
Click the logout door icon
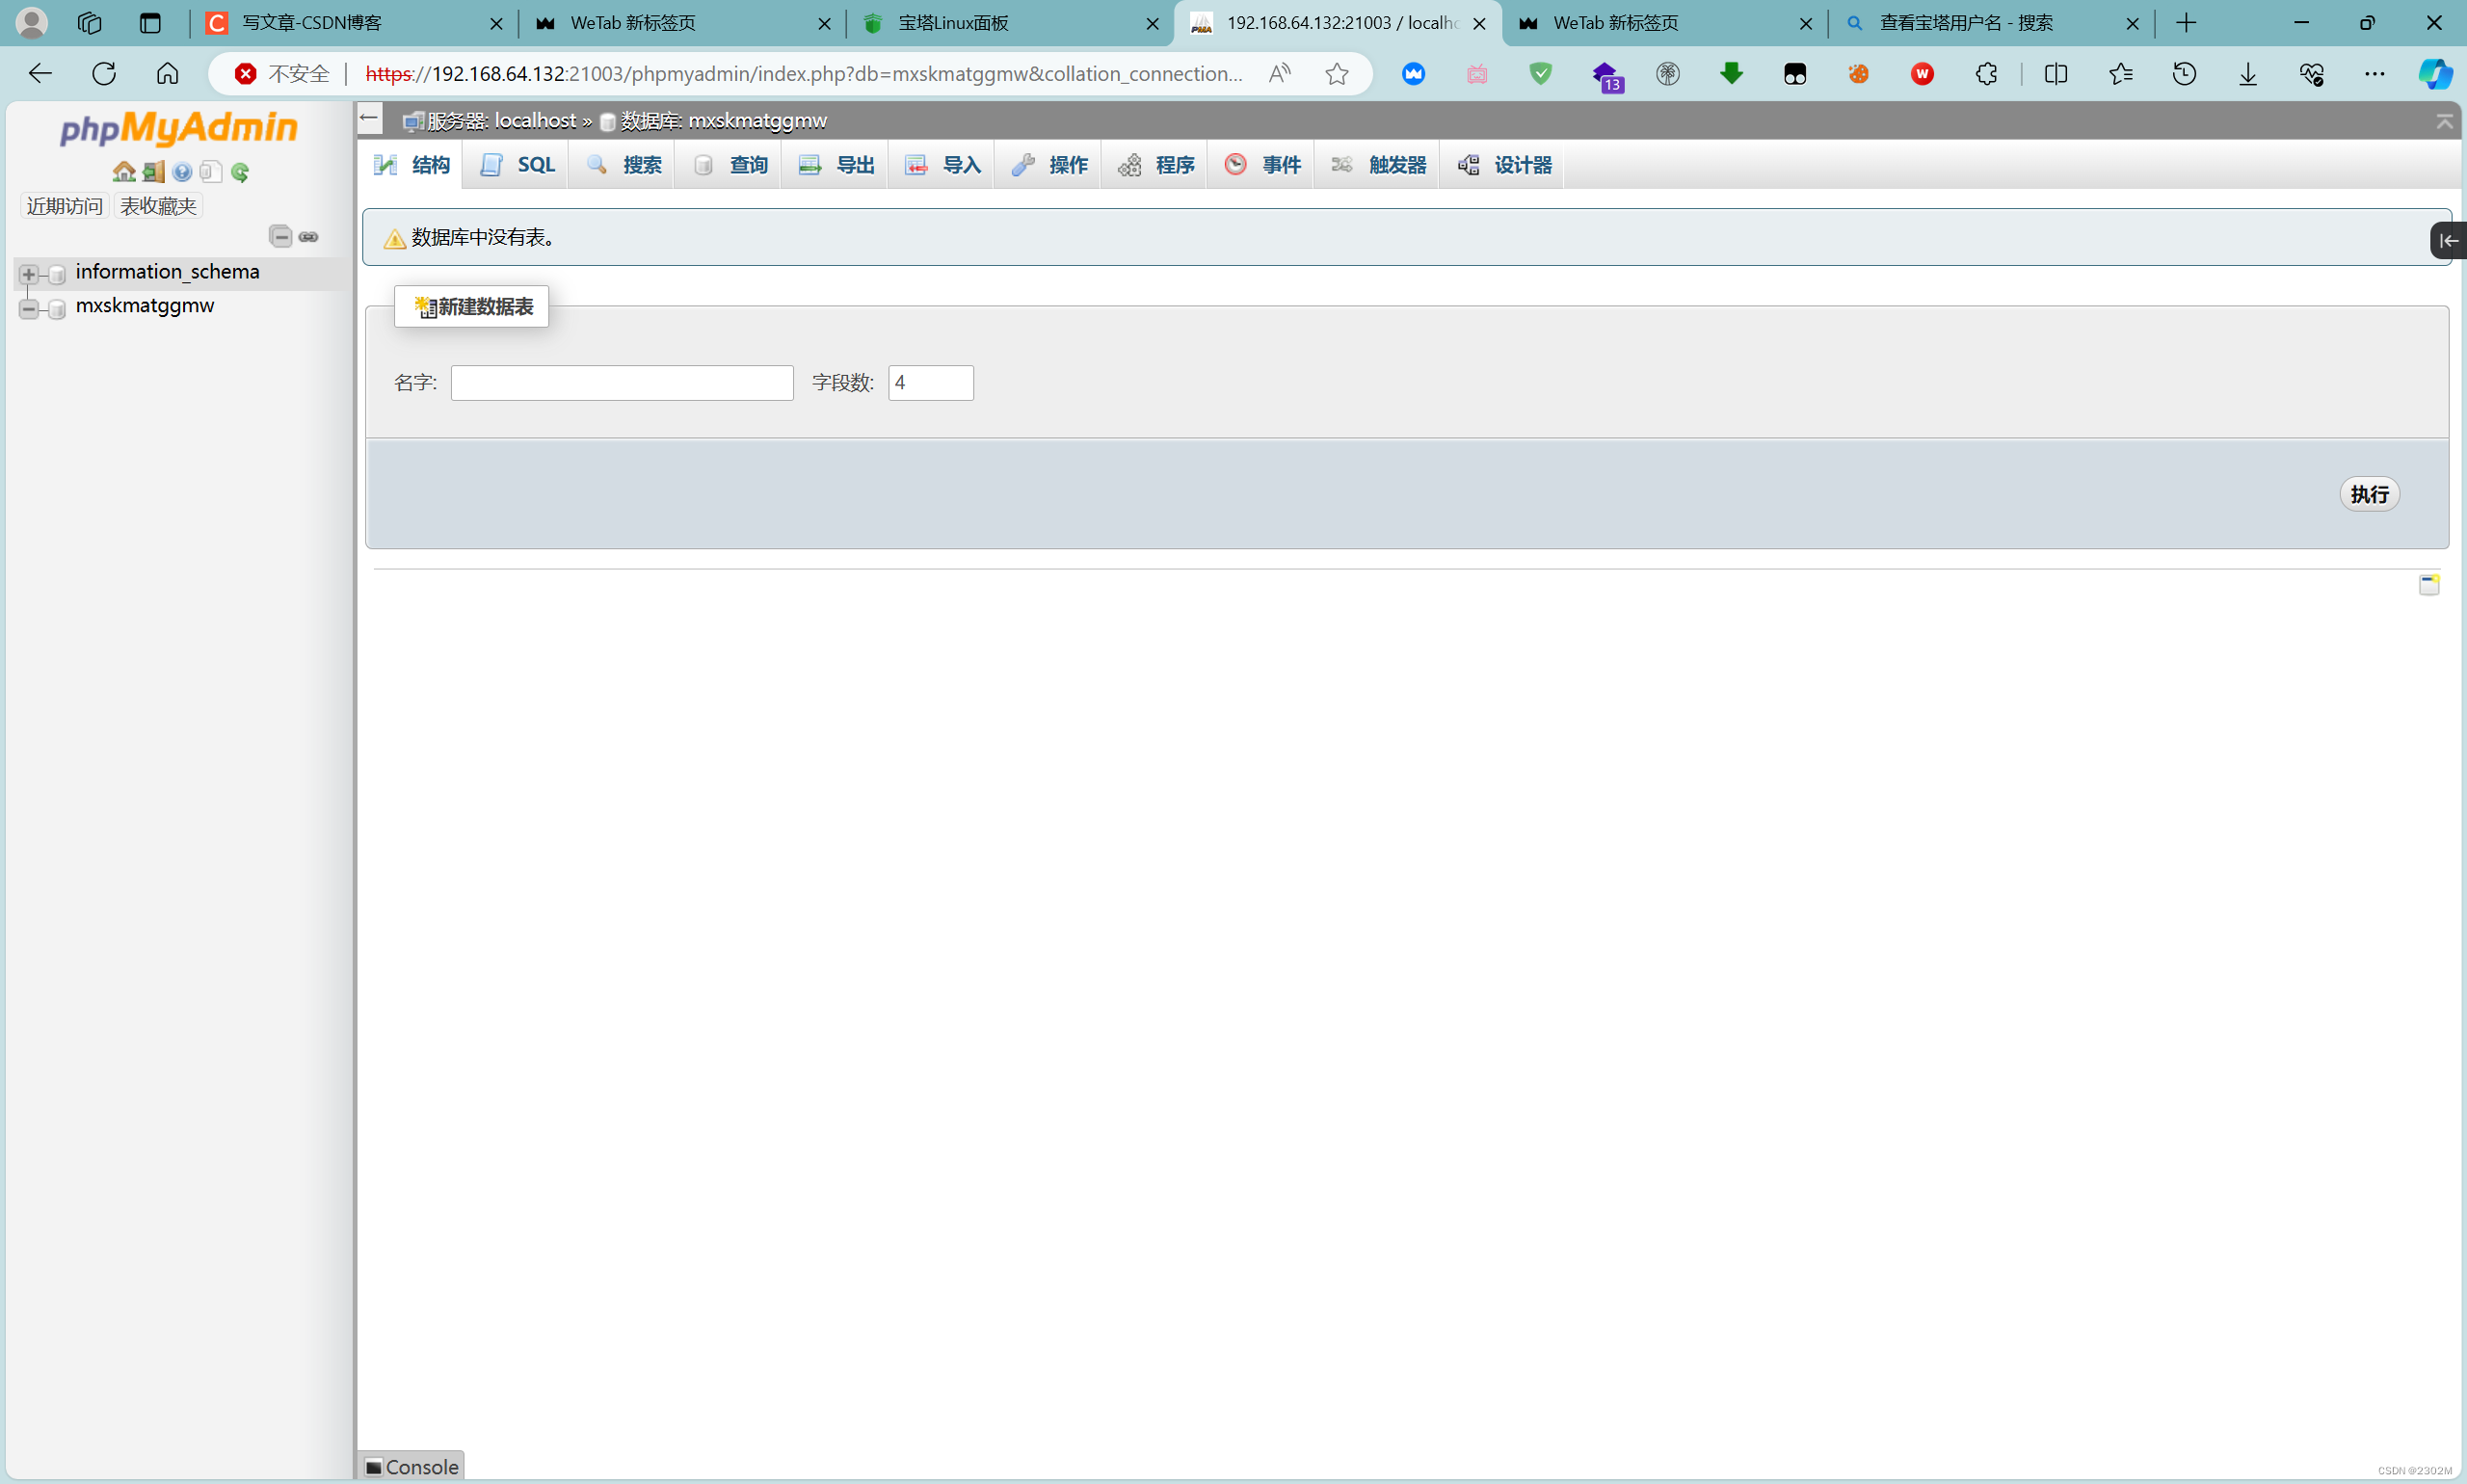(x=153, y=172)
